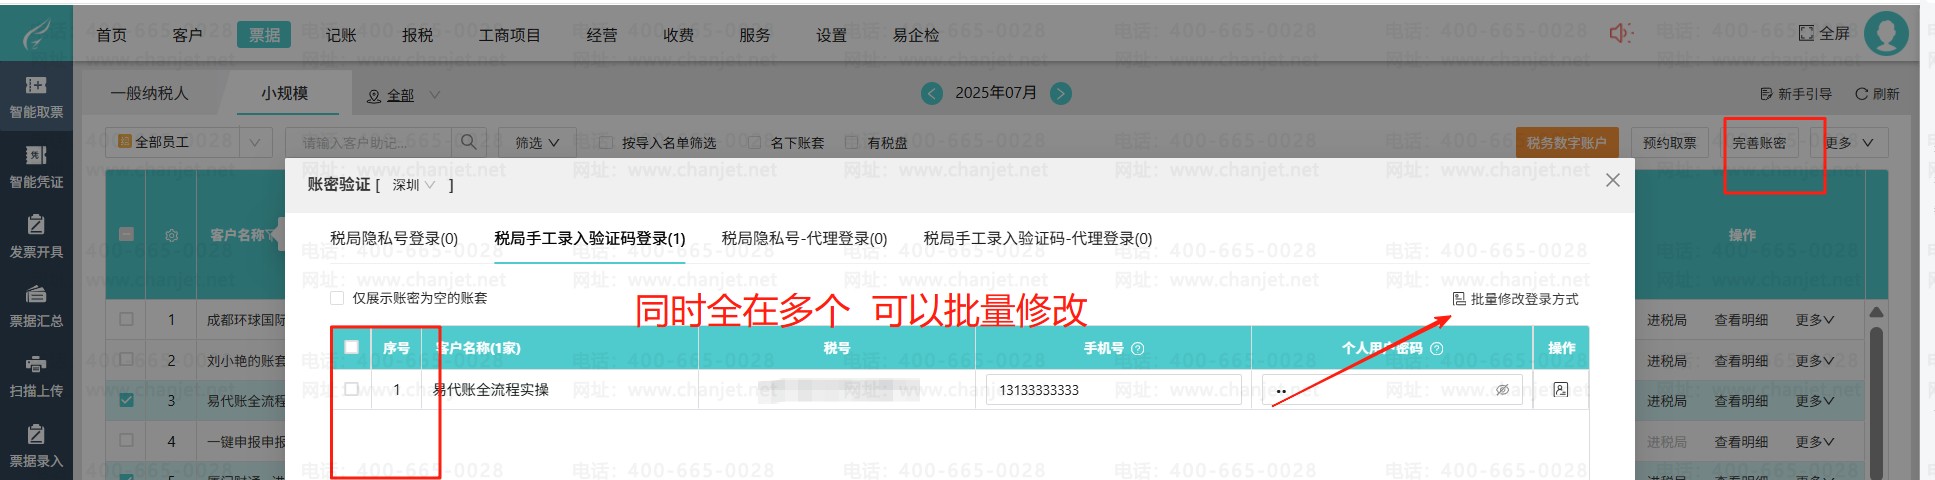Screen dimensions: 1935x480
Task: Toggle password visibility eye icon
Action: tap(1502, 390)
